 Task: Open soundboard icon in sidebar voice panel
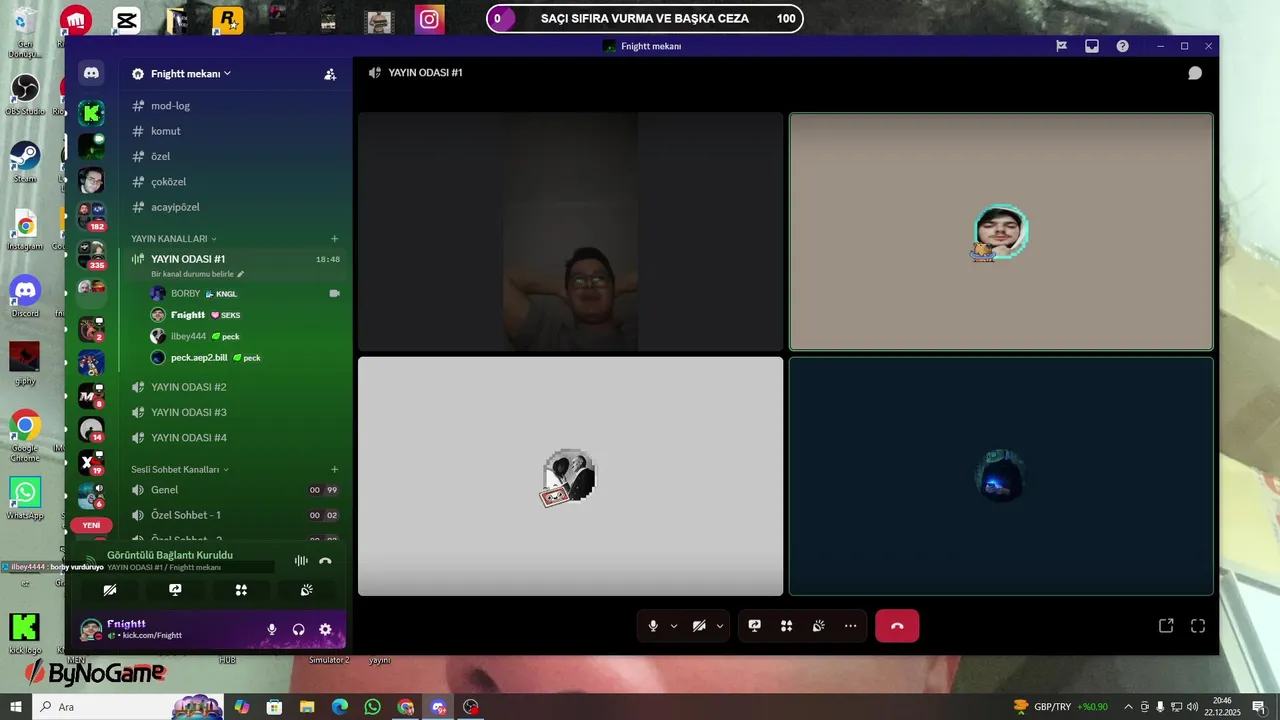[307, 590]
